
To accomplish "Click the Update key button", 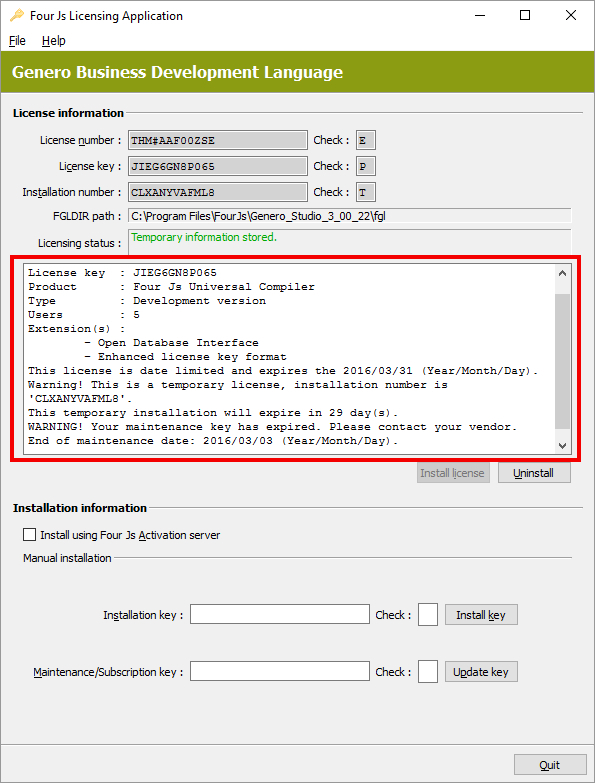I will point(481,672).
